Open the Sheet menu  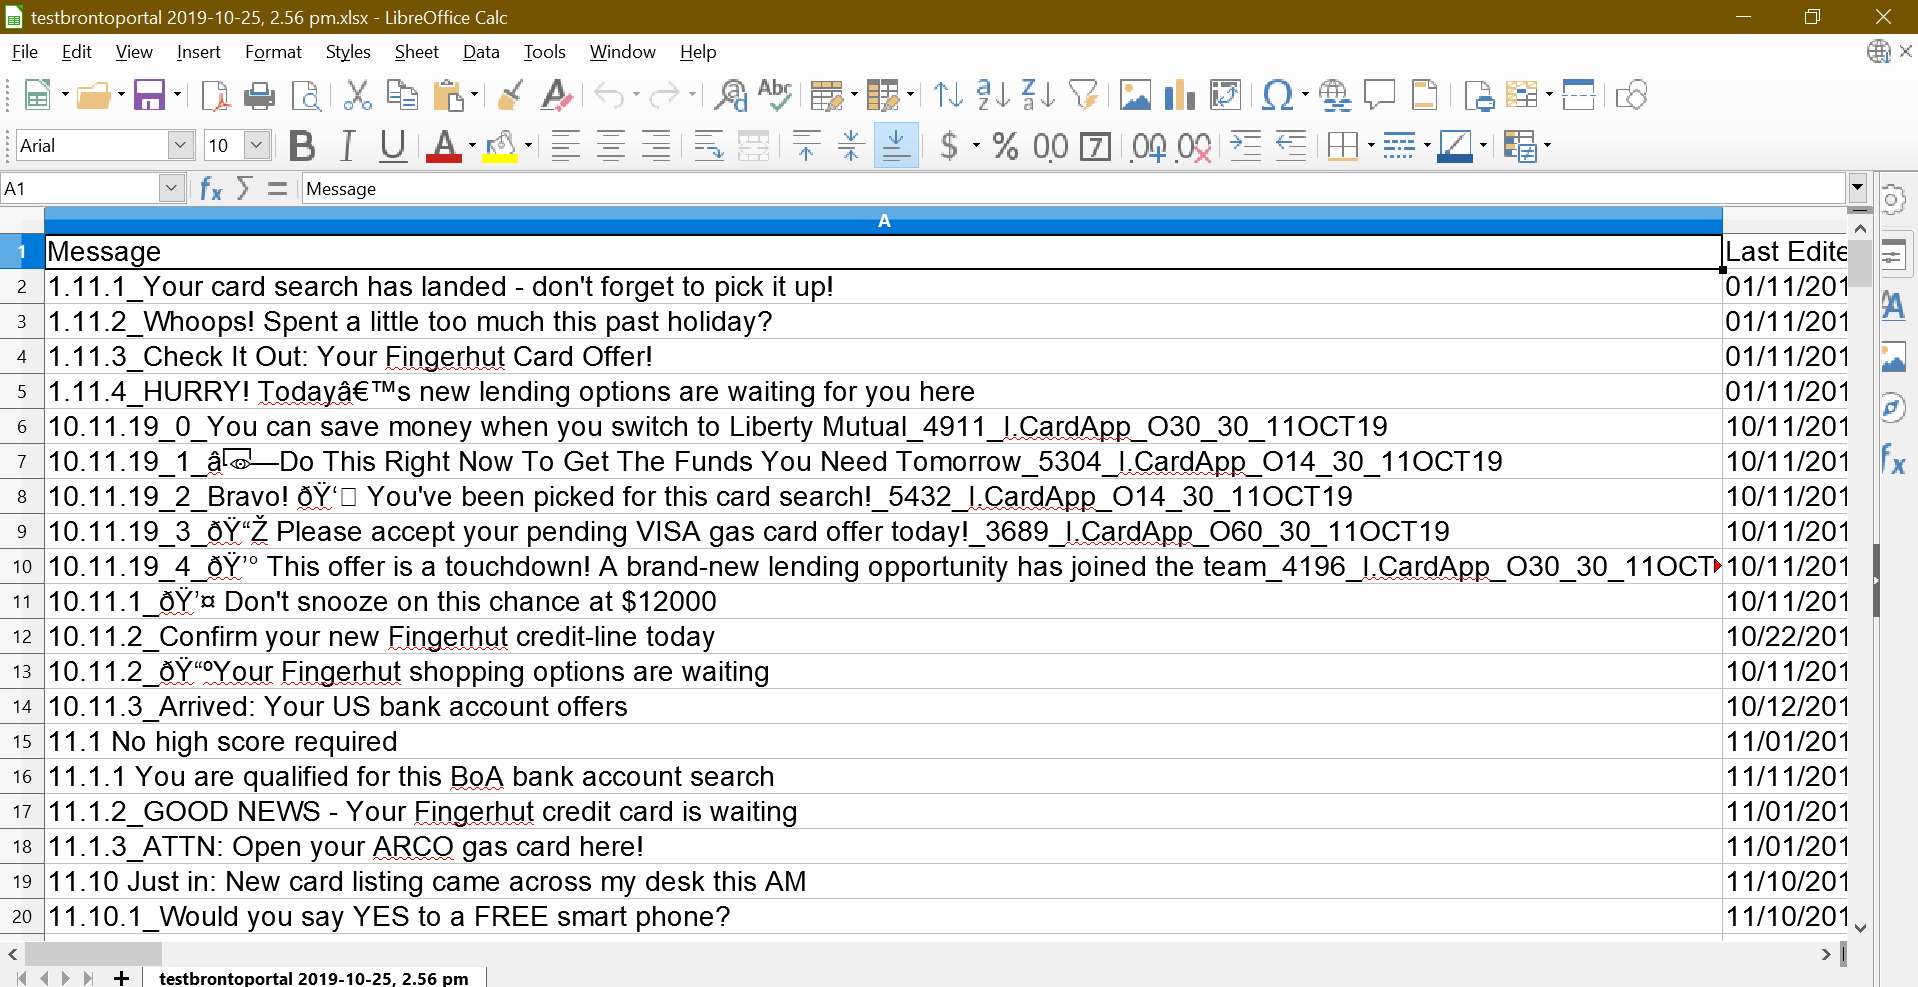click(x=416, y=52)
